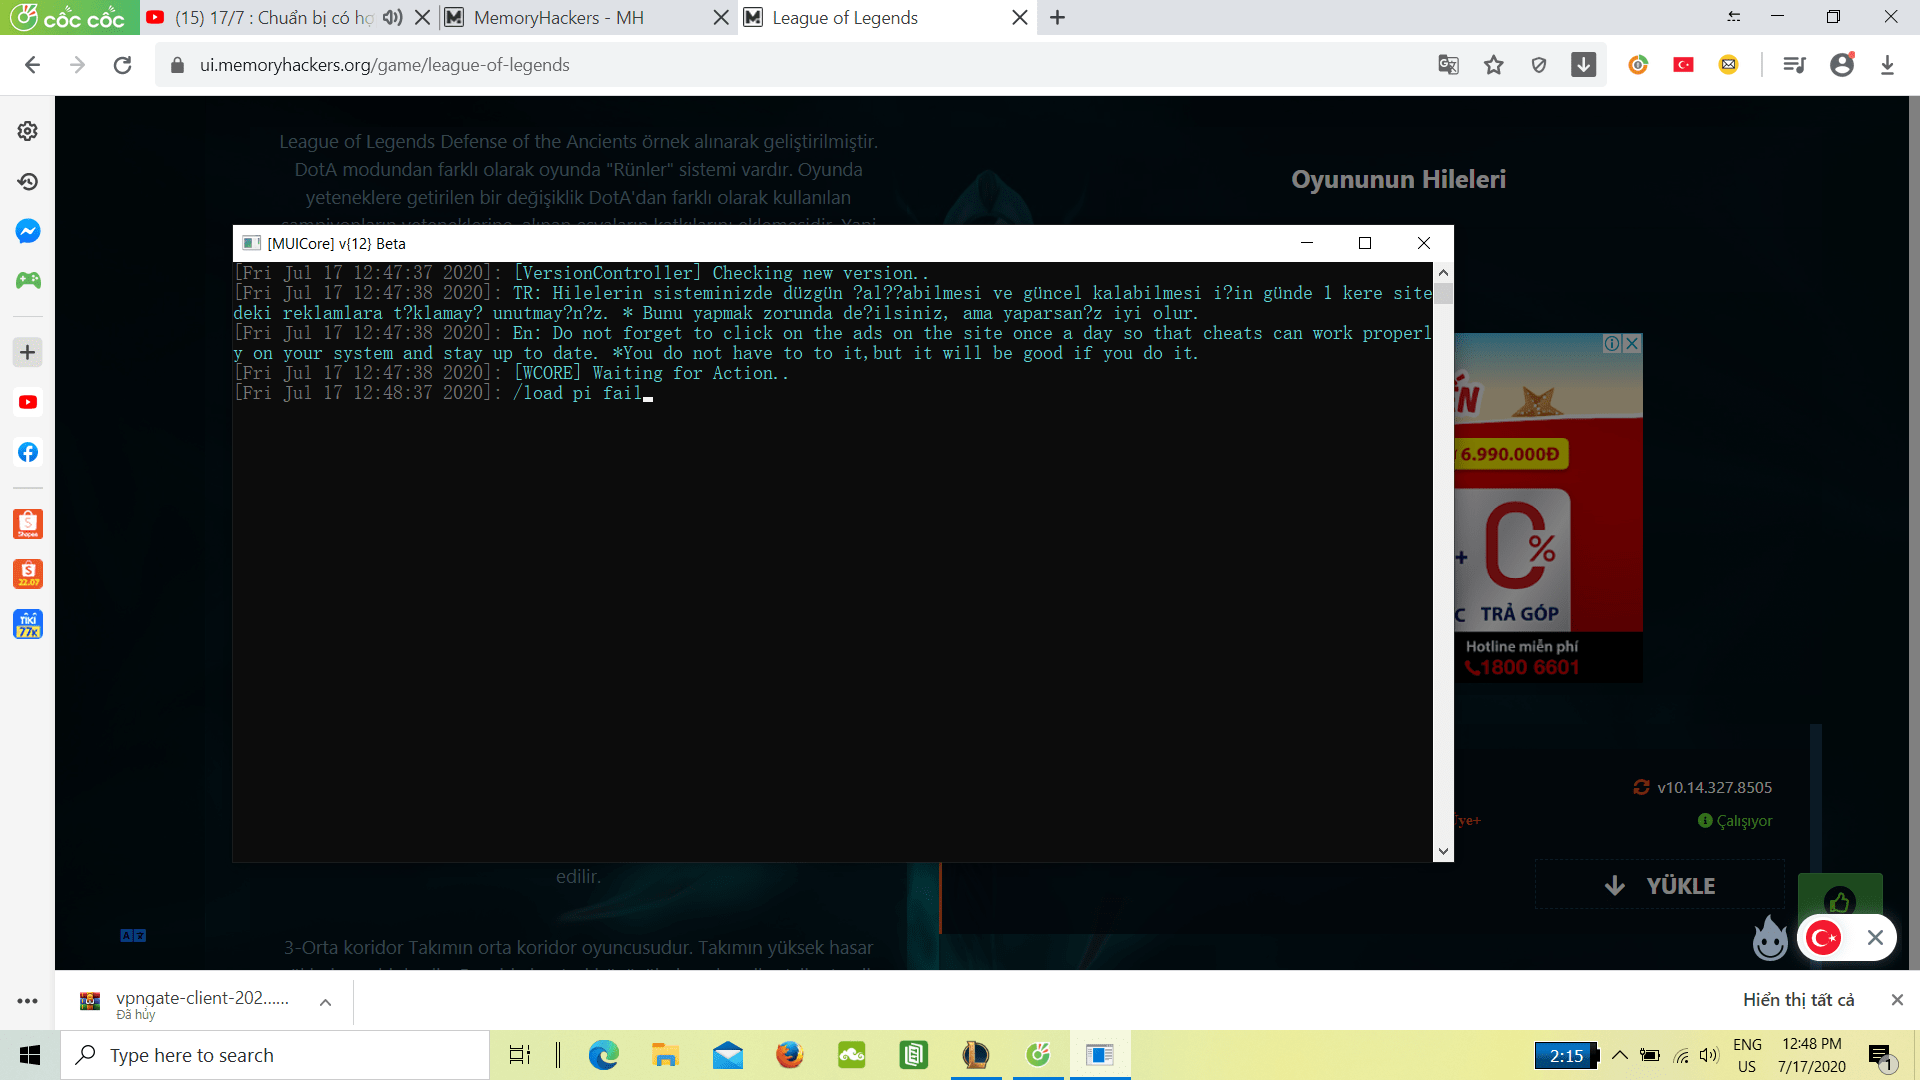Open sidebar more options dots
Screen dimensions: 1920x1080
pyautogui.click(x=28, y=1000)
